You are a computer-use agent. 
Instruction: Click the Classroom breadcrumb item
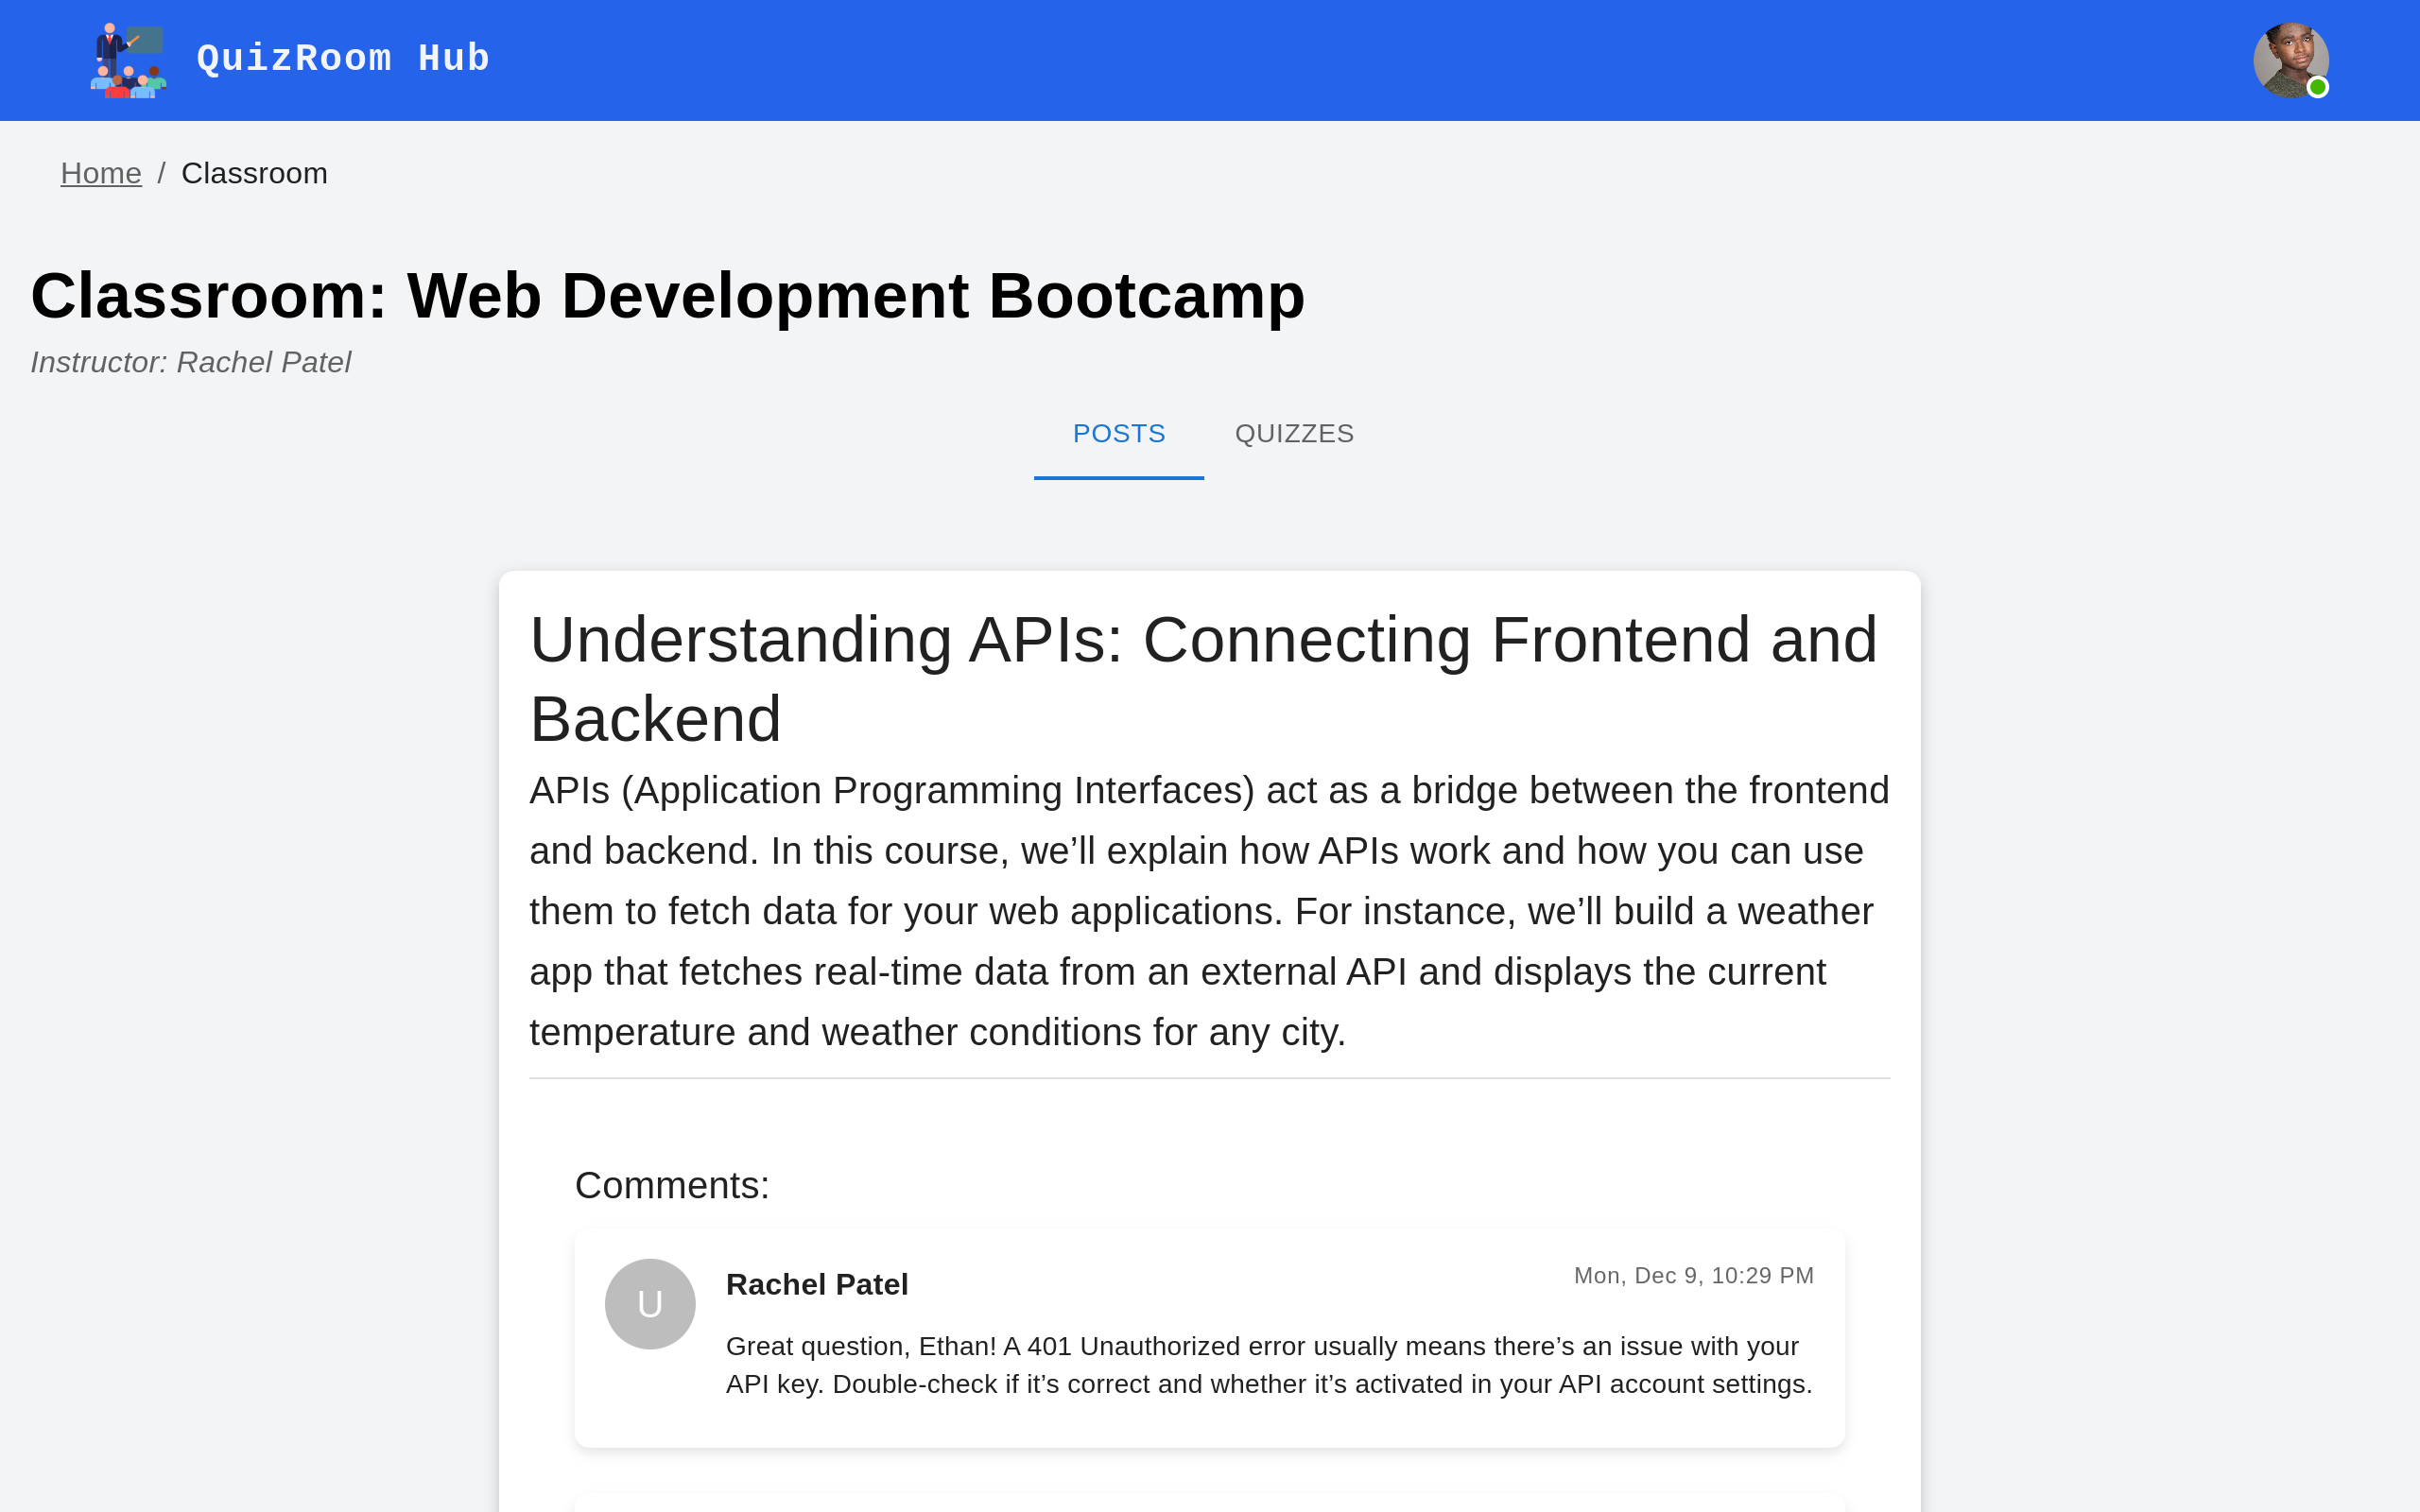pyautogui.click(x=254, y=173)
